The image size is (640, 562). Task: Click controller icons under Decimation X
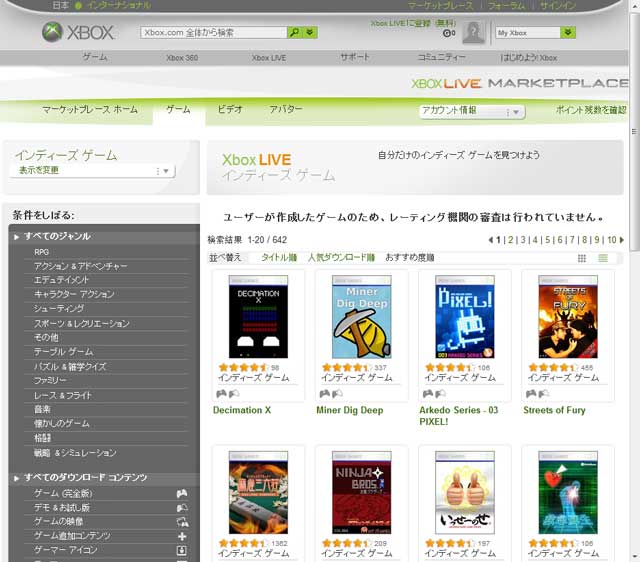pos(228,393)
